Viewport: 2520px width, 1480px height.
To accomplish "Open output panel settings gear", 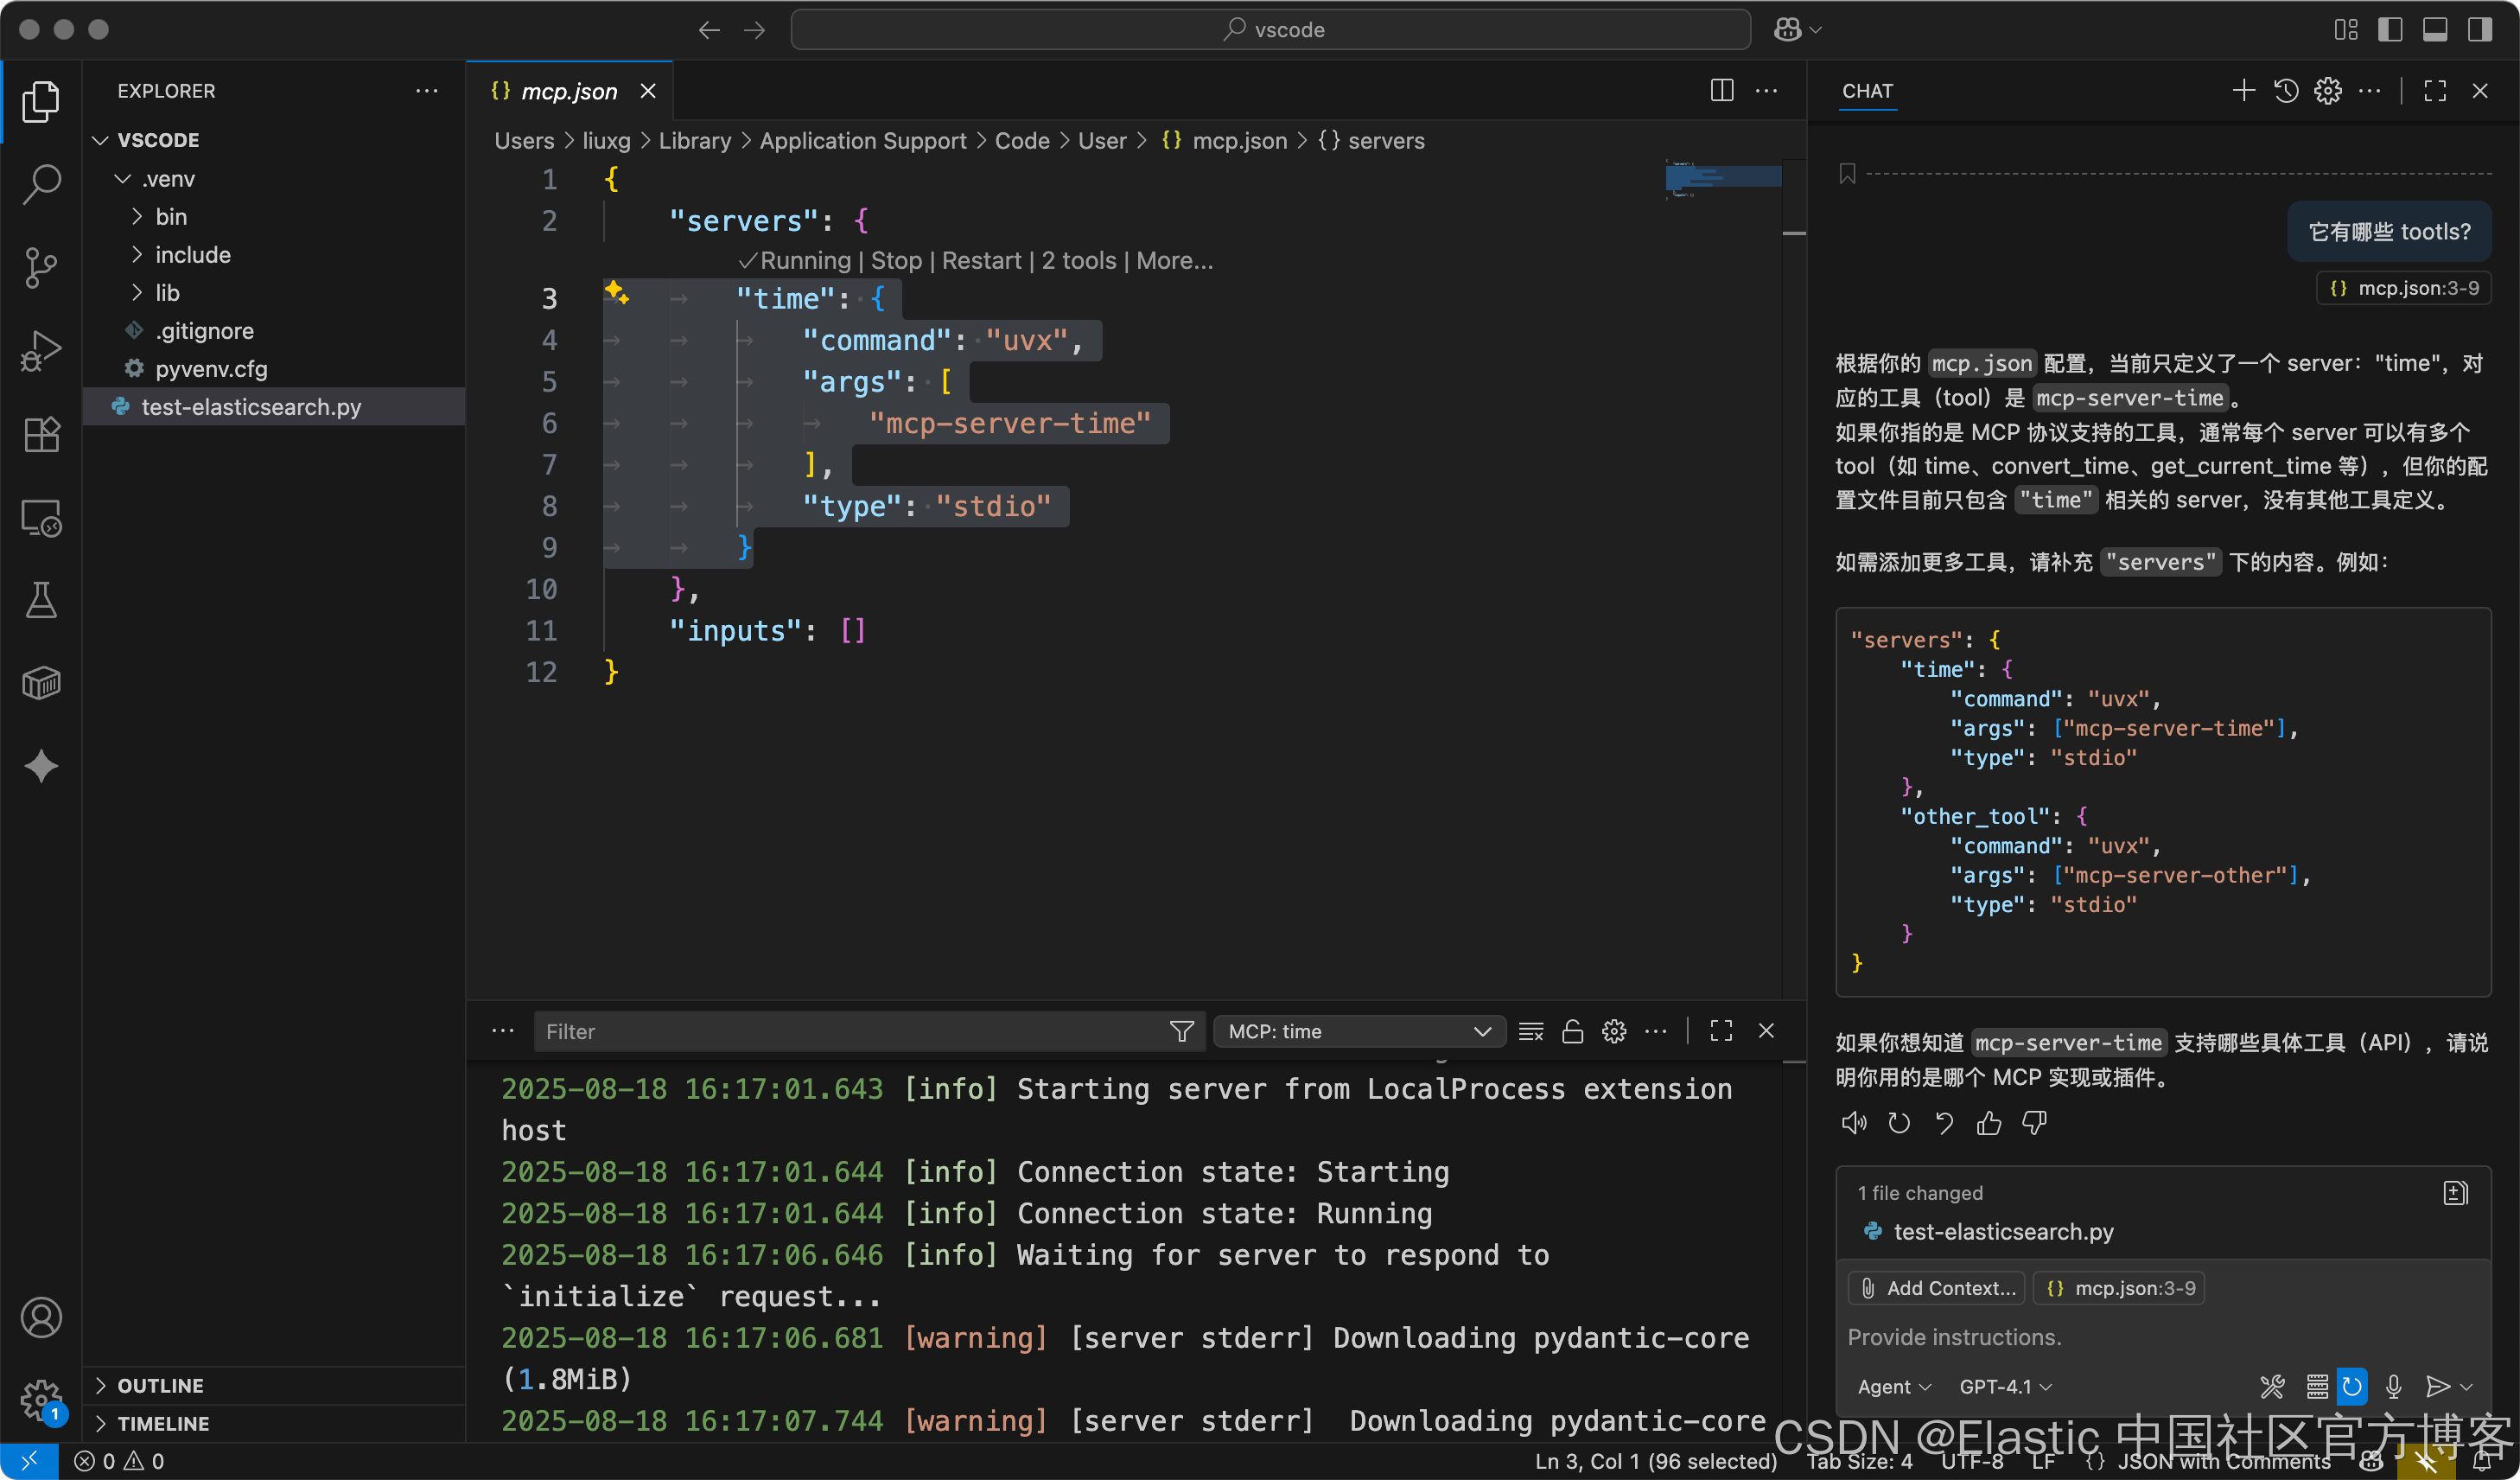I will point(1614,1031).
